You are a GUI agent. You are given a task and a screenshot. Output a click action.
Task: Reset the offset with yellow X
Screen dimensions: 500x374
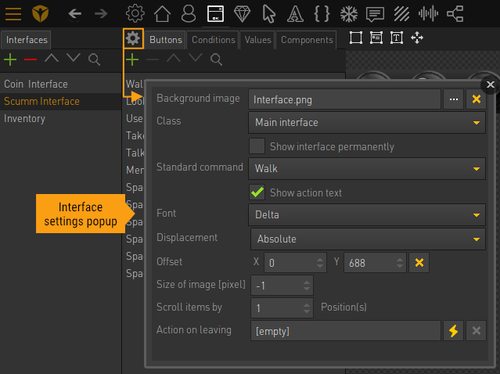coord(419,263)
